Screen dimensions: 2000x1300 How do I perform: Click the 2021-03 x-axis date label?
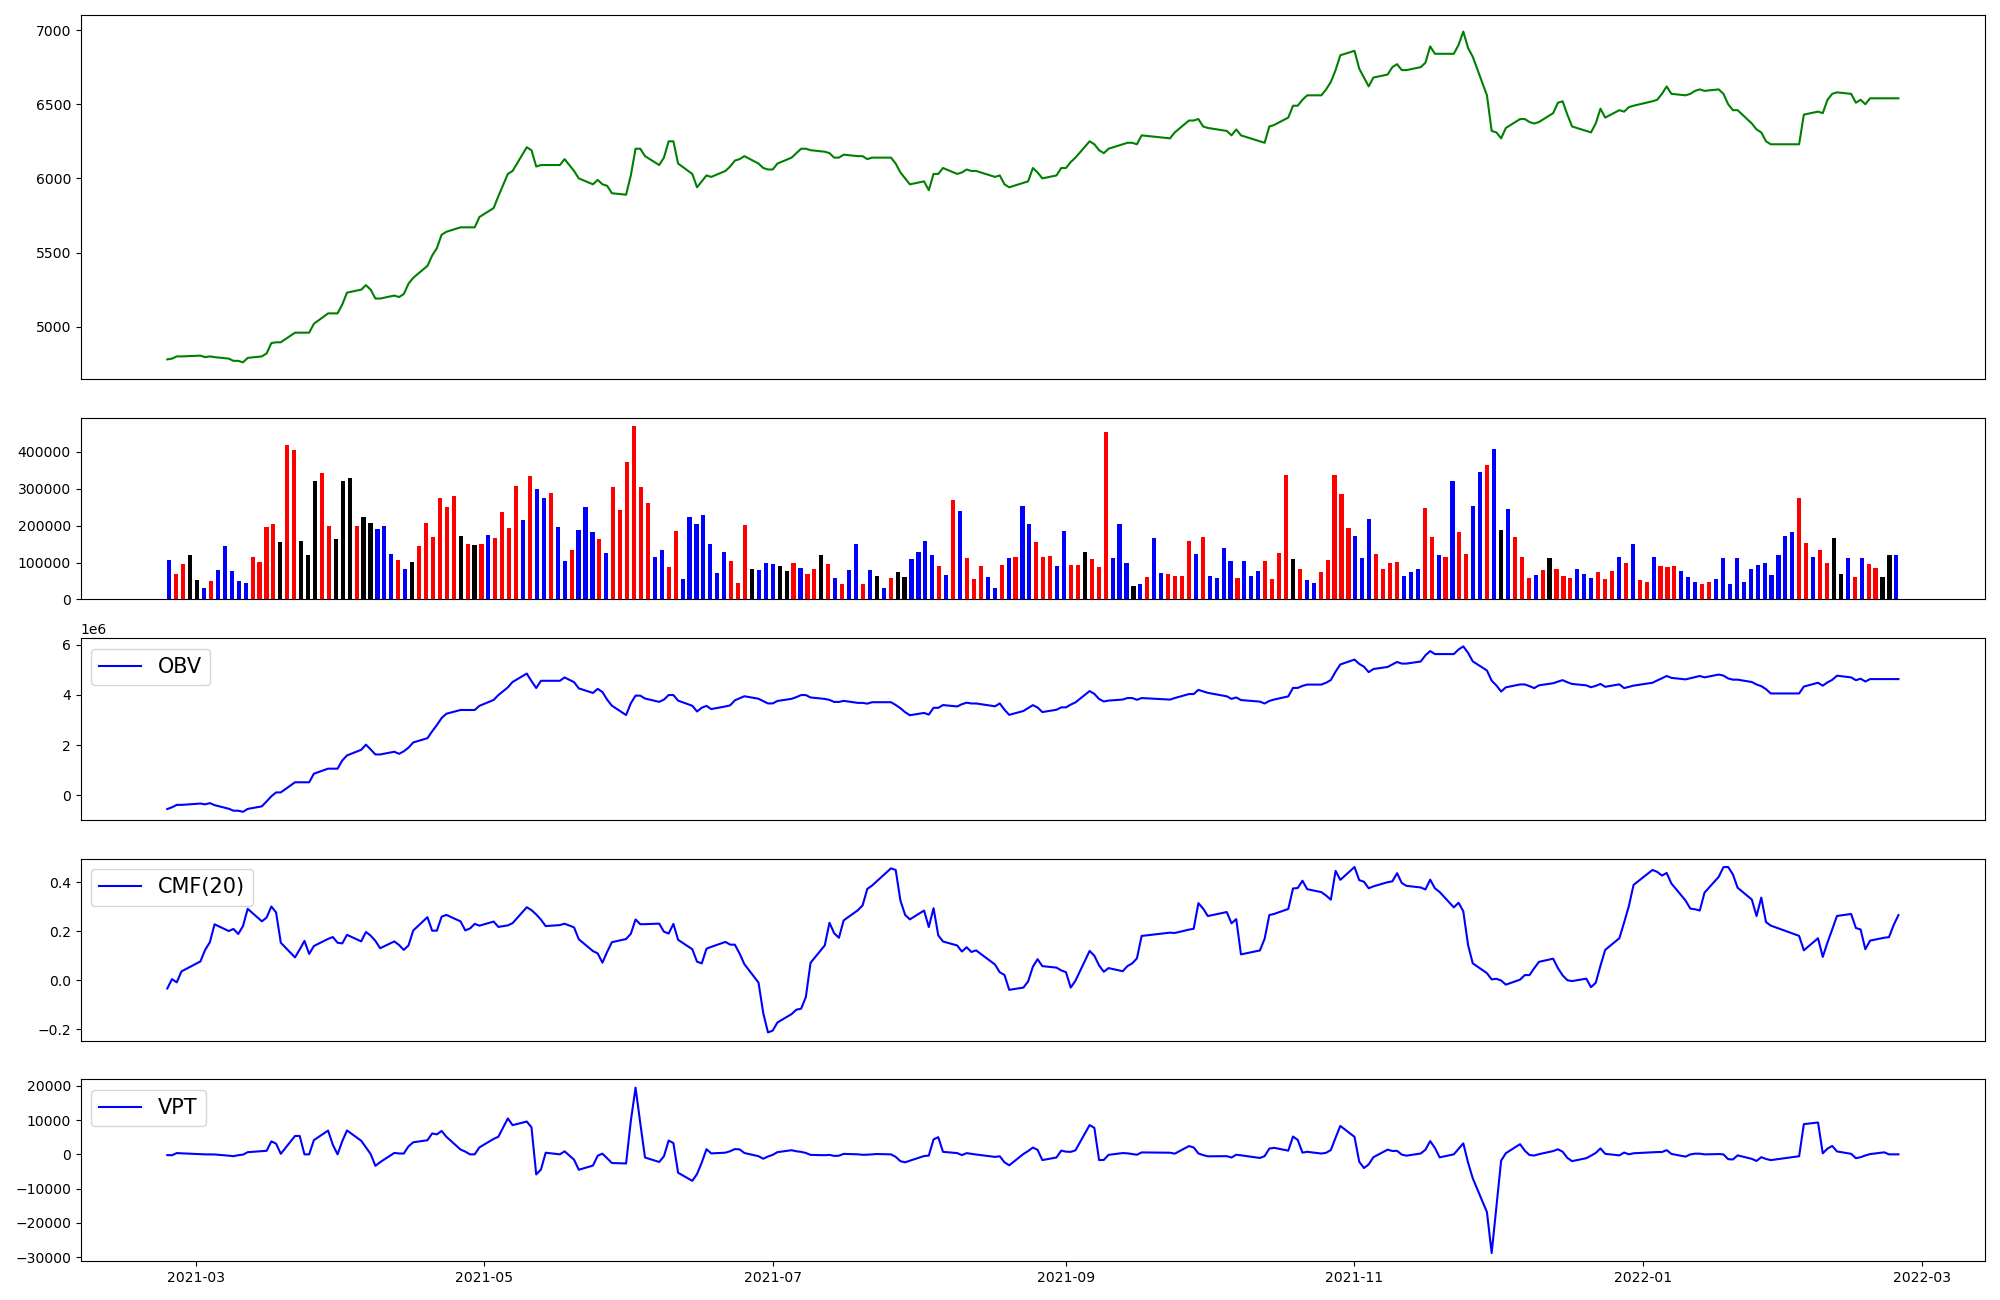(195, 1277)
